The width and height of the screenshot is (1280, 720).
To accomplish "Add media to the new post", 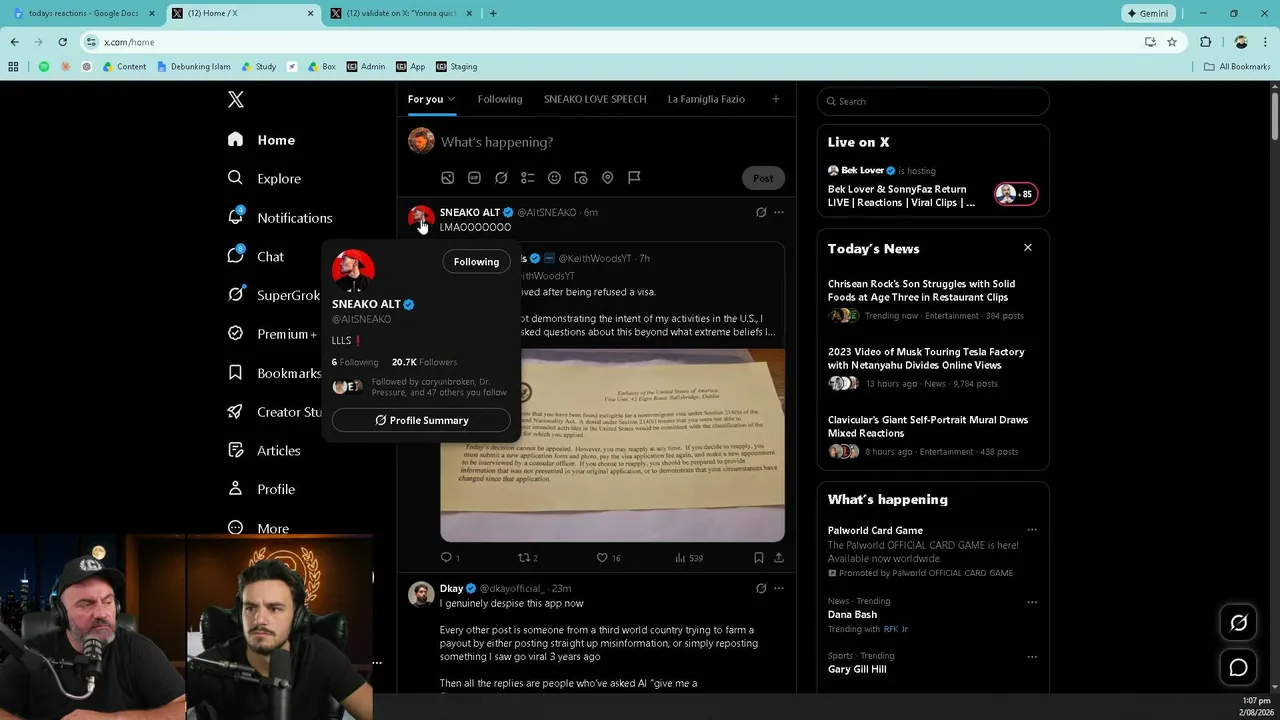I will tap(448, 178).
